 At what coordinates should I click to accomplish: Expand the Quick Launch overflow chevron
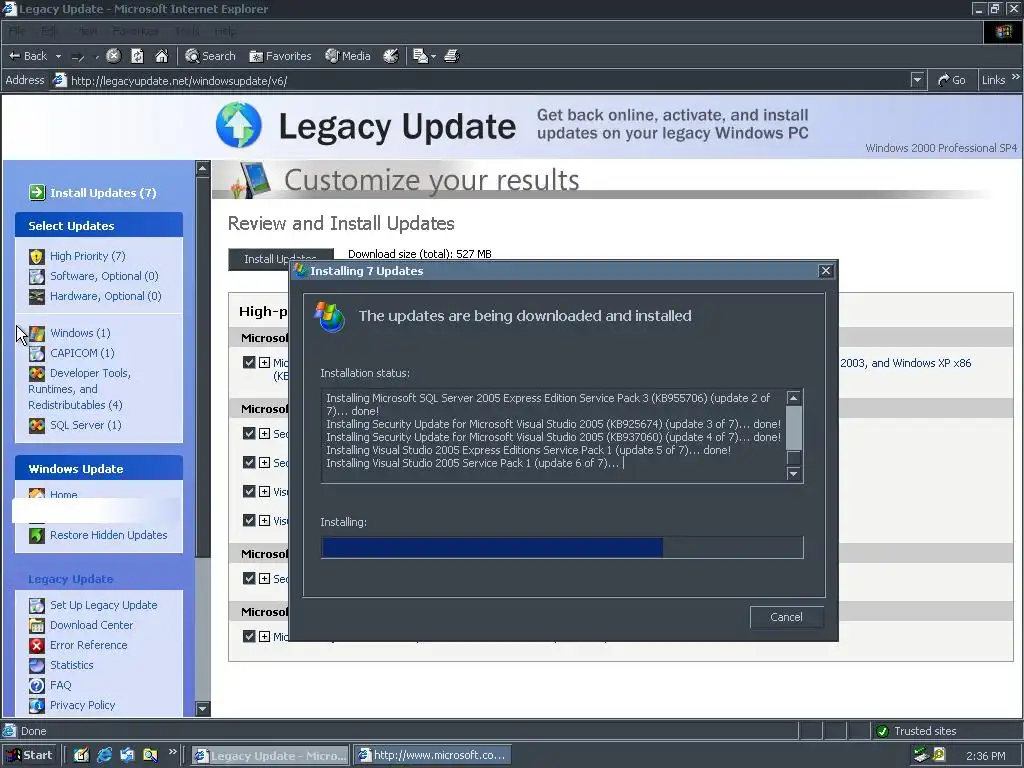point(172,752)
